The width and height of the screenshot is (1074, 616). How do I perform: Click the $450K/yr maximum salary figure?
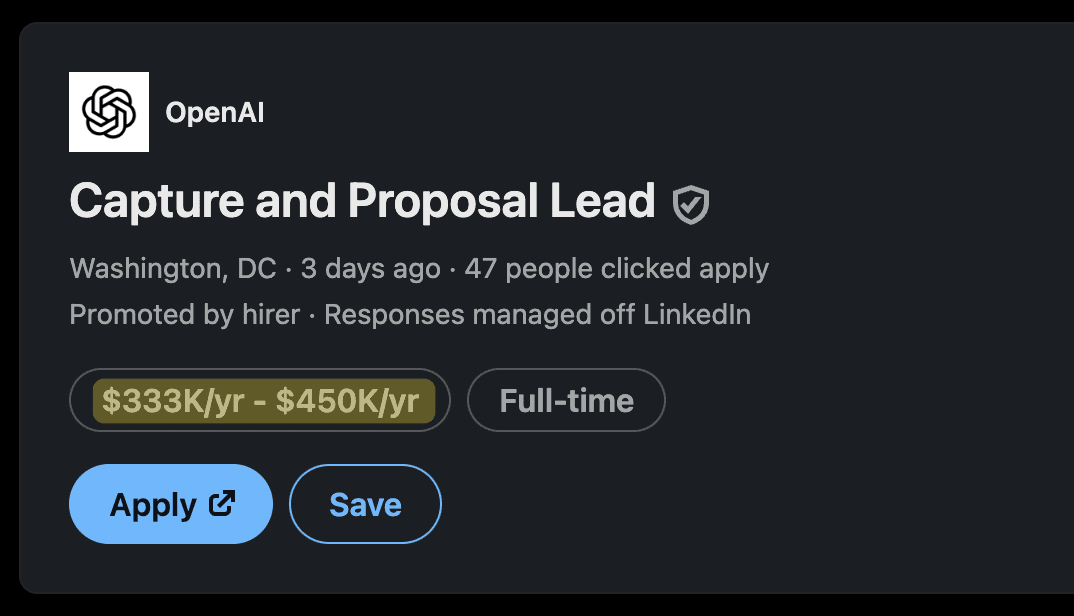coord(347,401)
